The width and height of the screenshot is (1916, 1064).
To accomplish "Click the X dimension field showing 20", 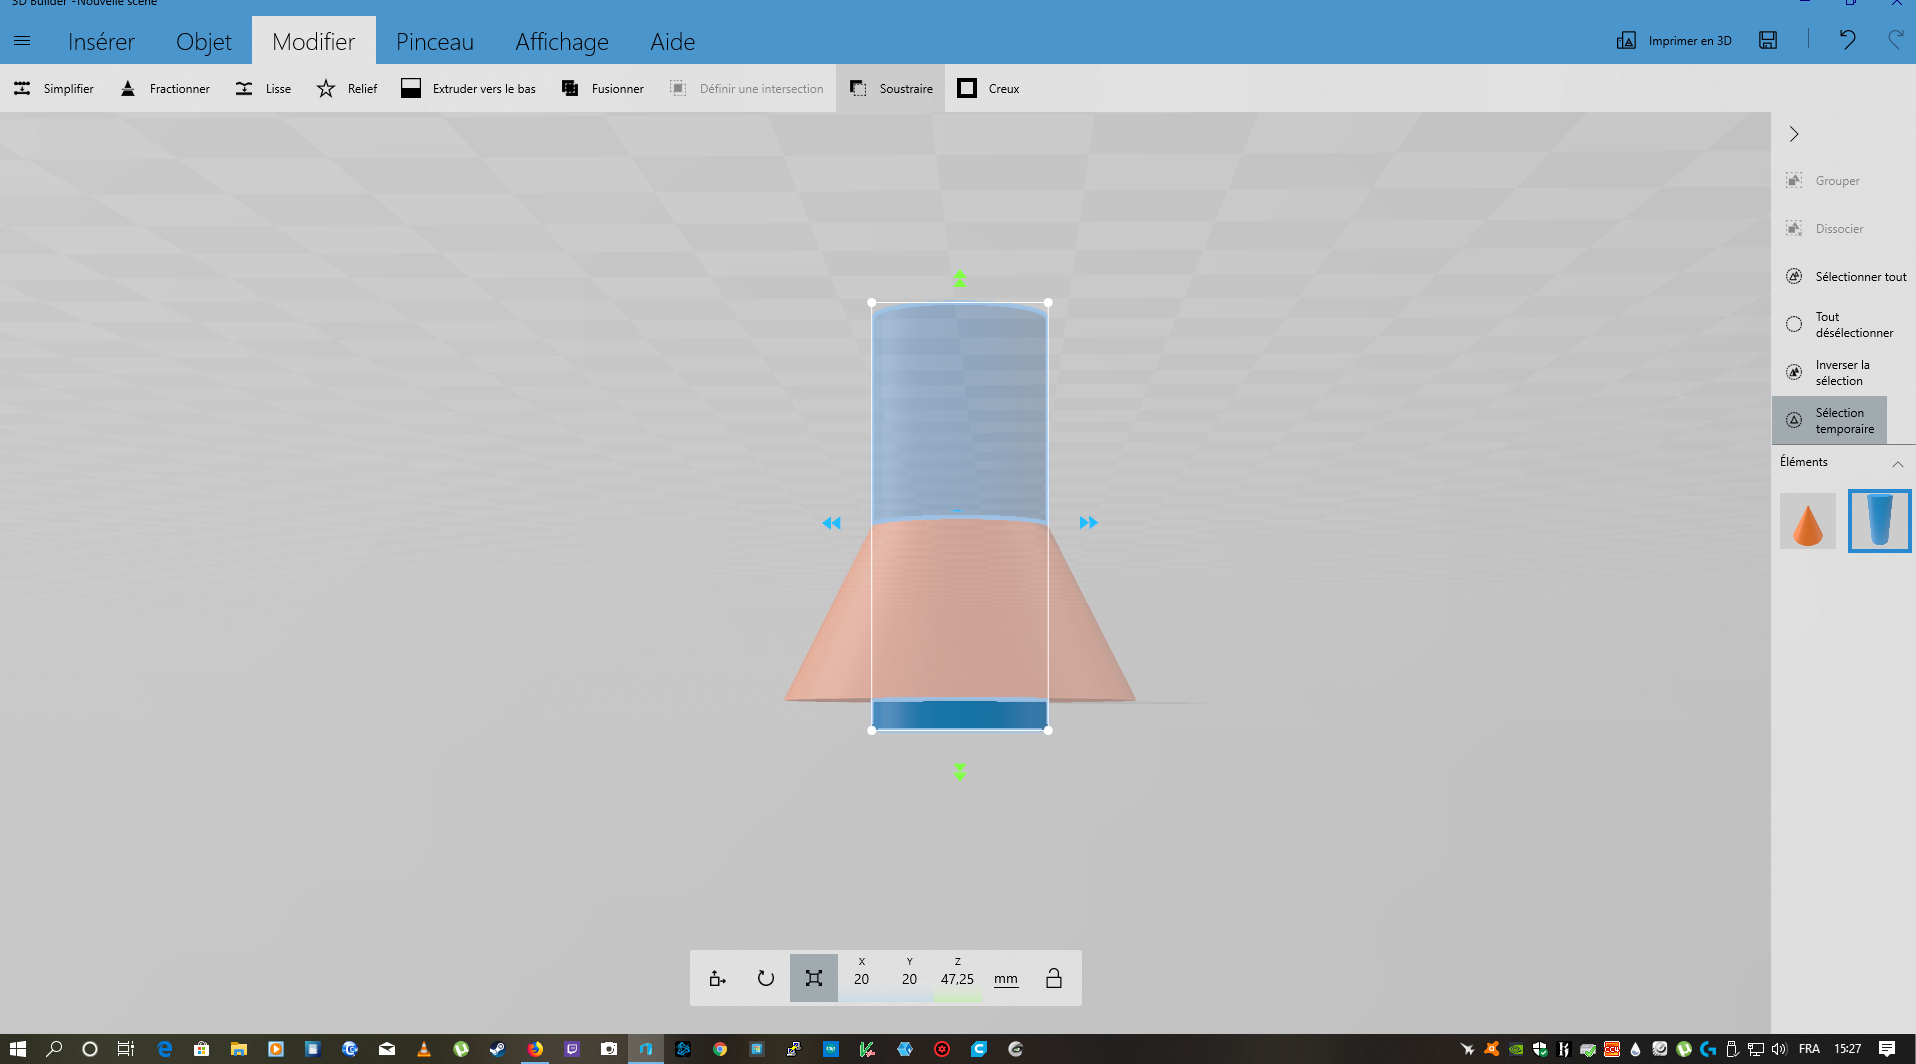I will (x=862, y=978).
